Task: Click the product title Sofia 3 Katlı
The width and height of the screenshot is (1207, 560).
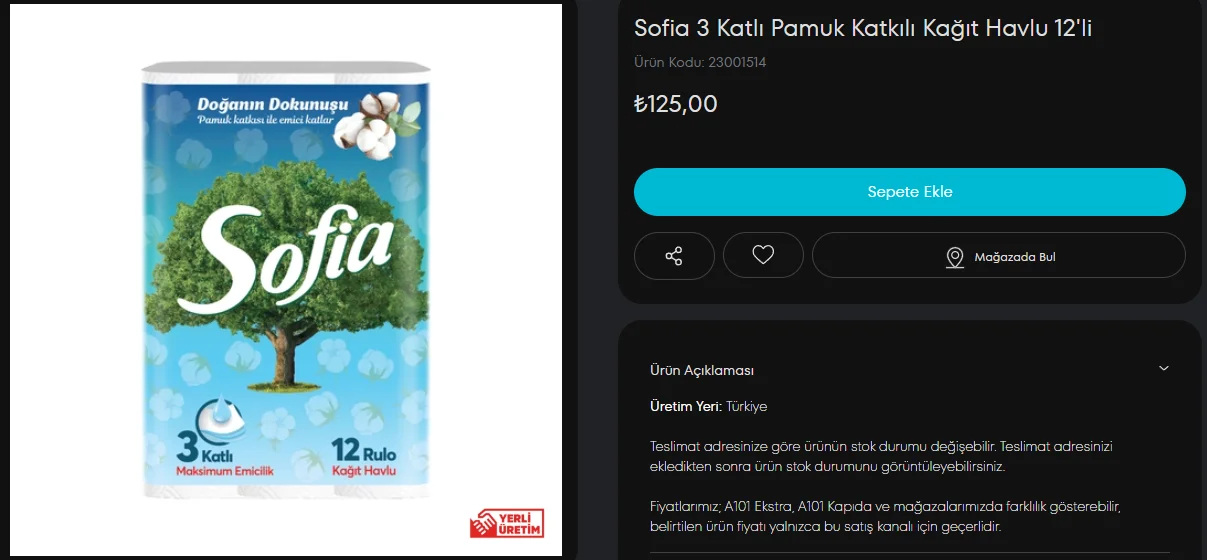Action: 862,29
